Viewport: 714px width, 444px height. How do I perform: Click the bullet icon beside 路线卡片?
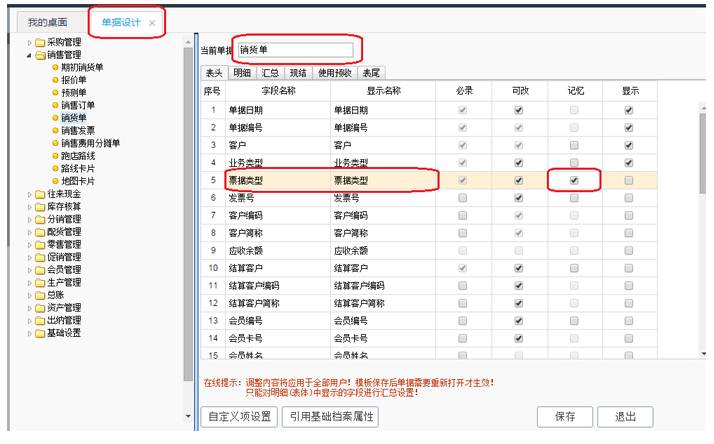click(x=55, y=168)
